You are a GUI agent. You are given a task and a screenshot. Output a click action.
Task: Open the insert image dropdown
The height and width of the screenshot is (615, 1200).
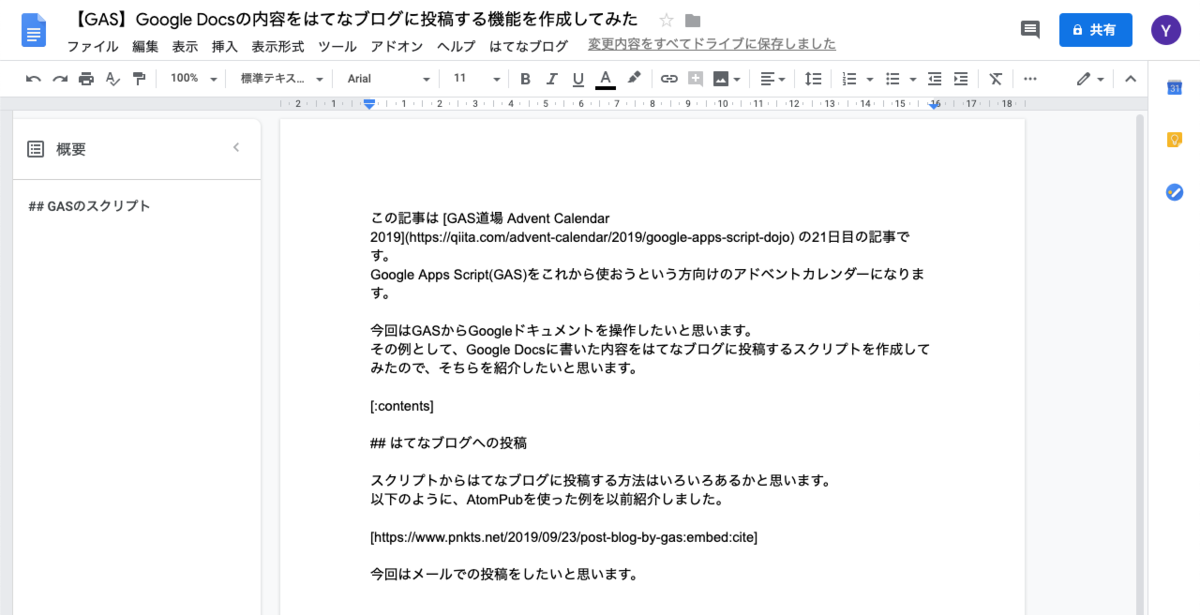point(727,79)
